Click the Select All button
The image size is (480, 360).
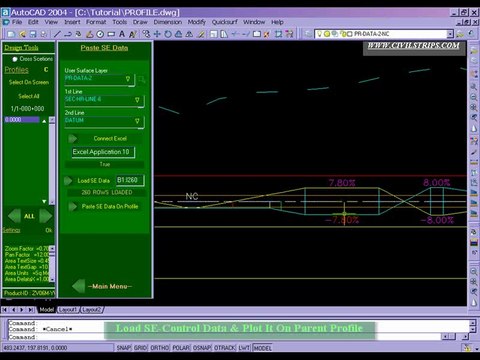point(29,96)
